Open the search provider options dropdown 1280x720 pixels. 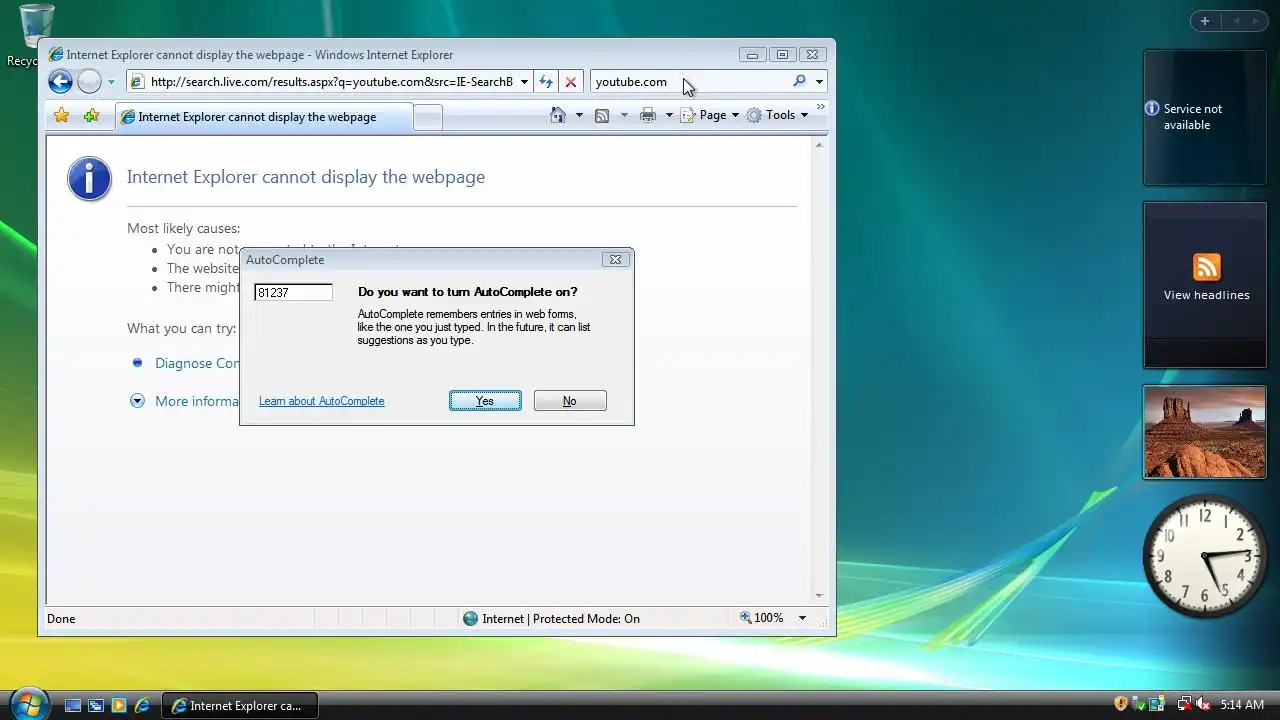tap(819, 82)
